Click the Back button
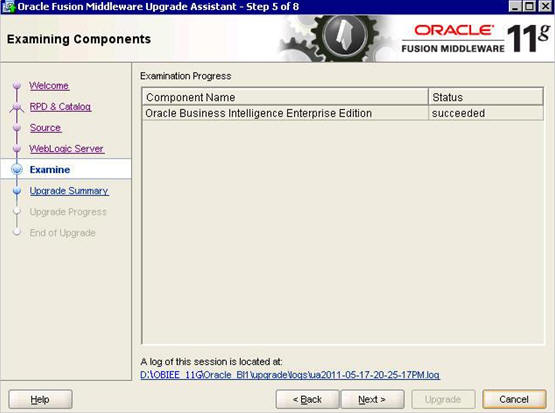555x413 pixels. click(307, 400)
